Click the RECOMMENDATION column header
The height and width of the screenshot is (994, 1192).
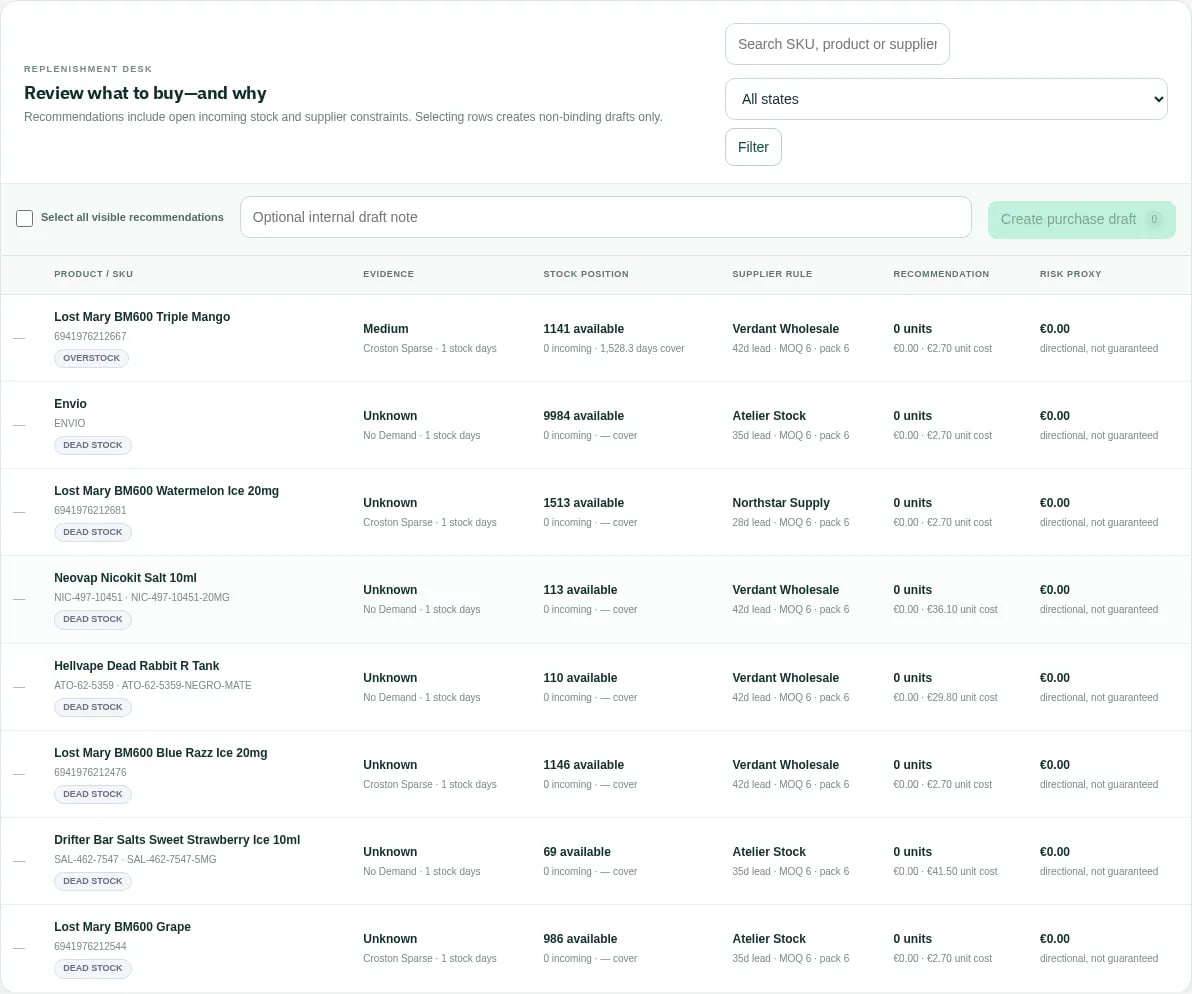click(x=941, y=274)
